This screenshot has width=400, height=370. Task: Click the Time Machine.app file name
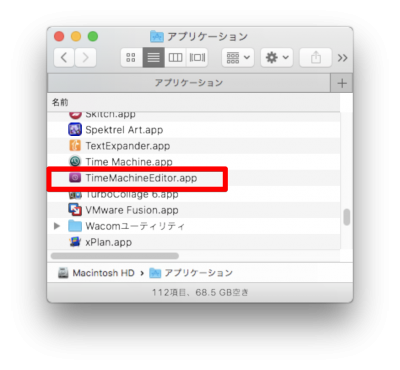pyautogui.click(x=129, y=162)
